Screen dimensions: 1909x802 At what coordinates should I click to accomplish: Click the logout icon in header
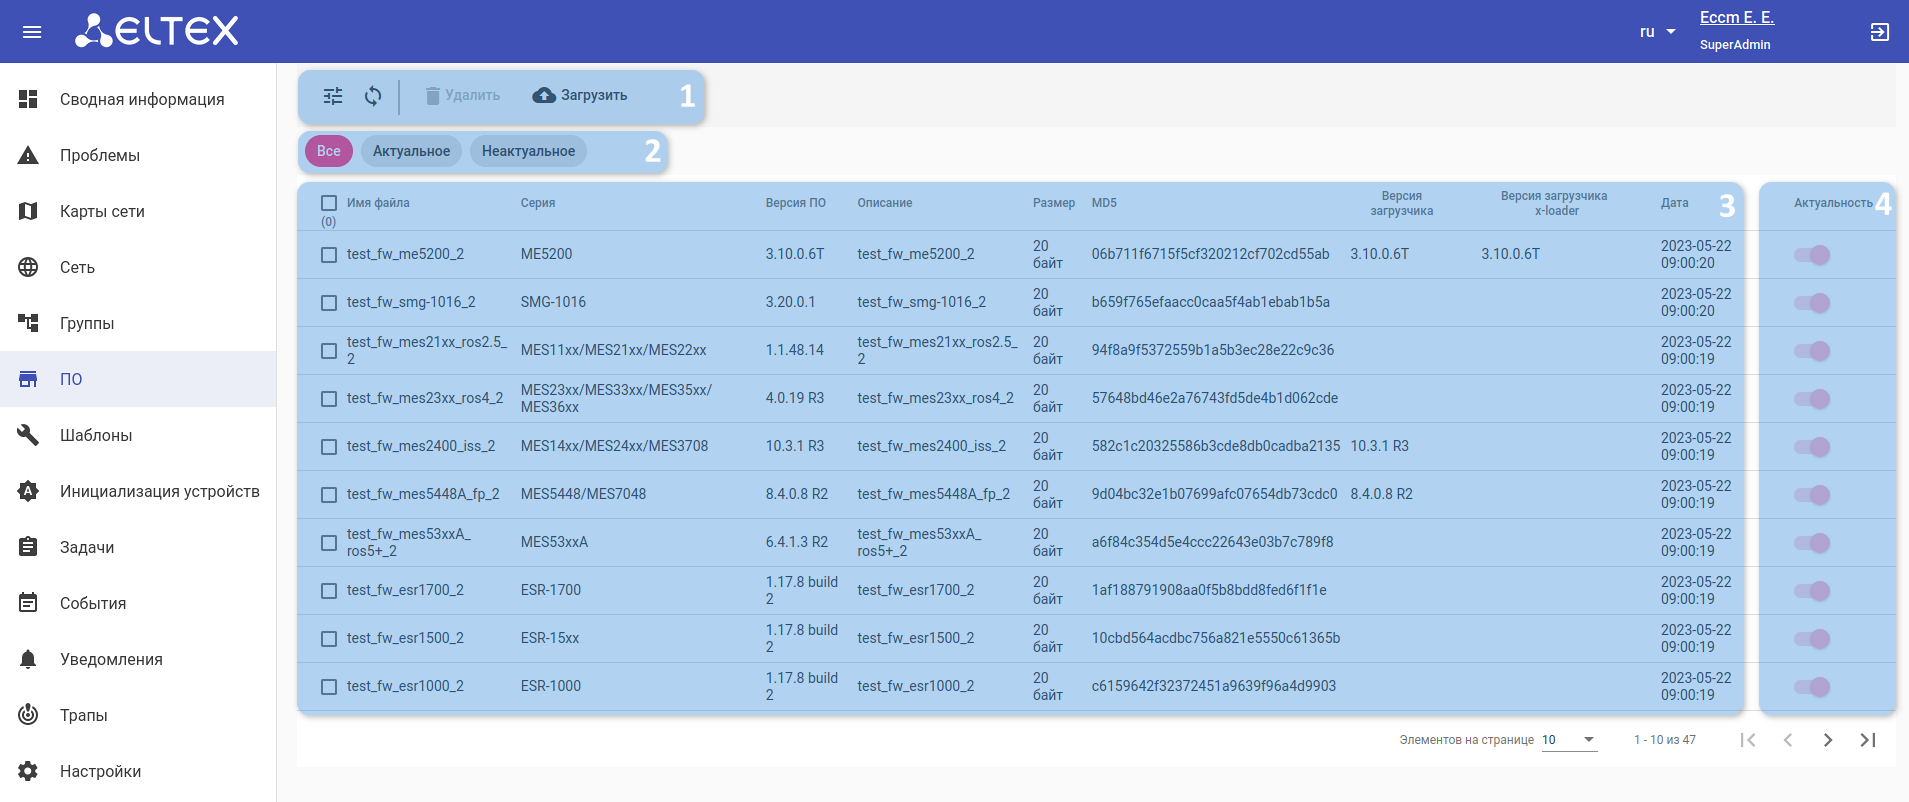[x=1879, y=32]
